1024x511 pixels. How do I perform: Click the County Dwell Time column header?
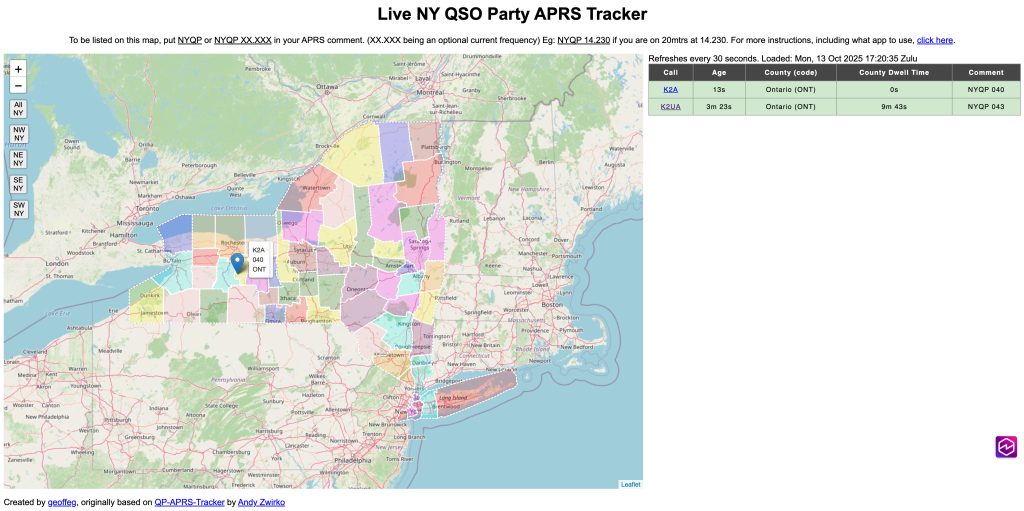[894, 72]
